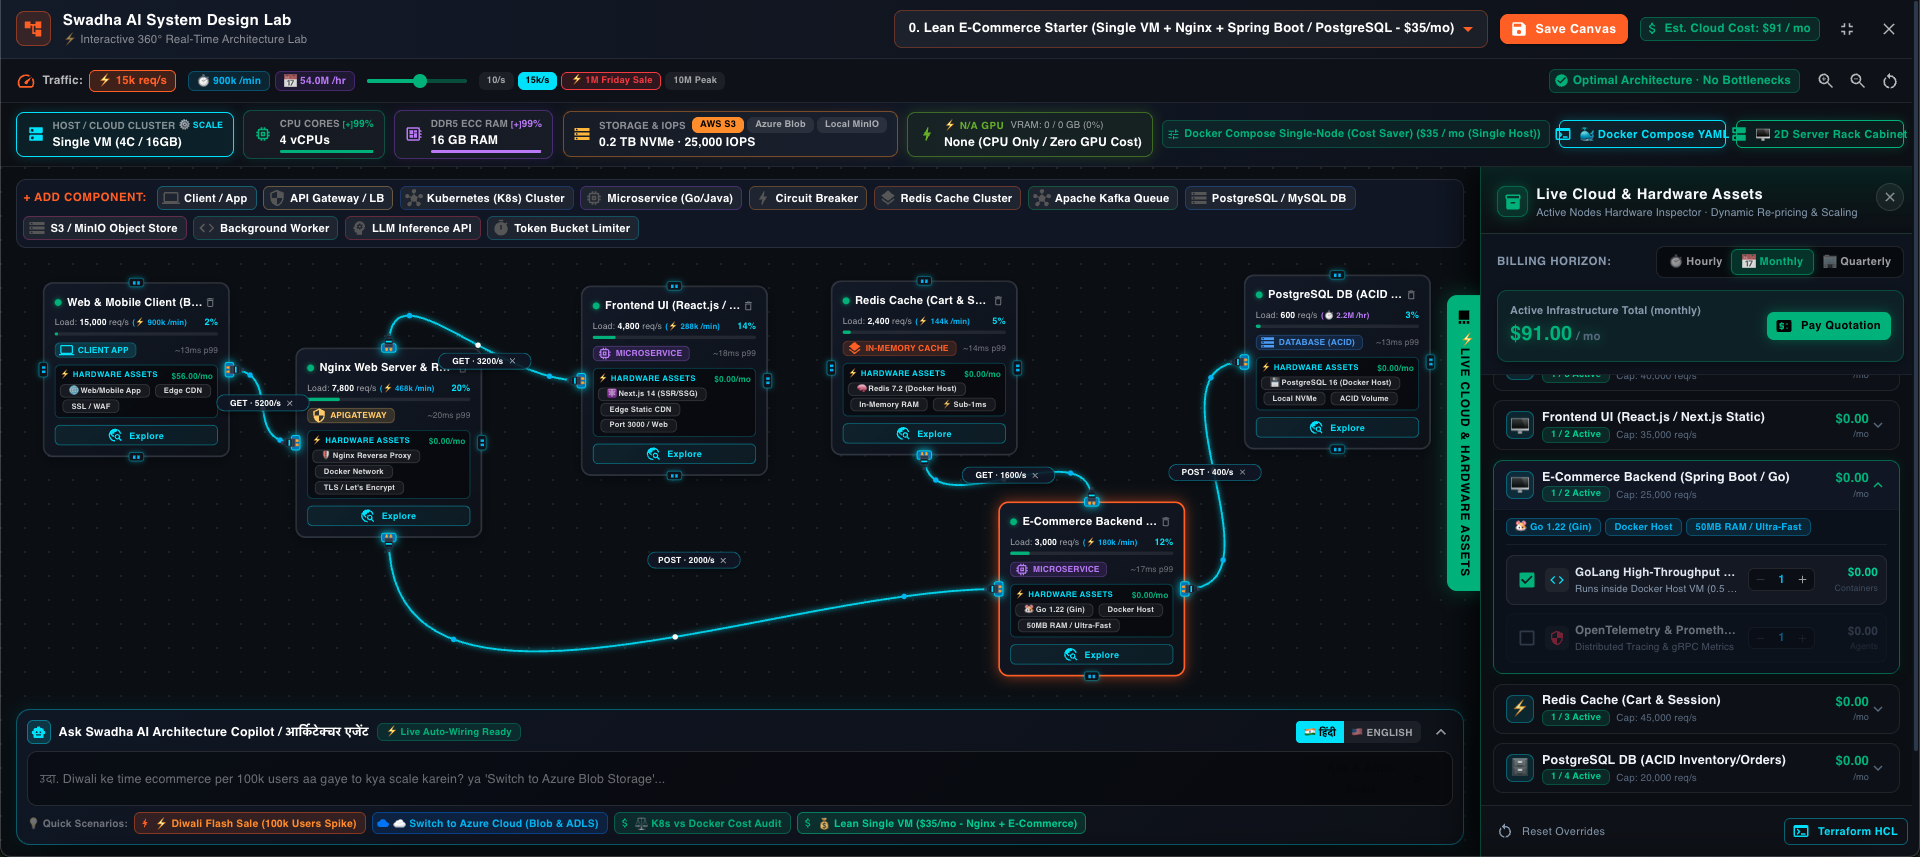This screenshot has width=1920, height=857.
Task: Increase GoLang container count with plus
Action: (1802, 580)
